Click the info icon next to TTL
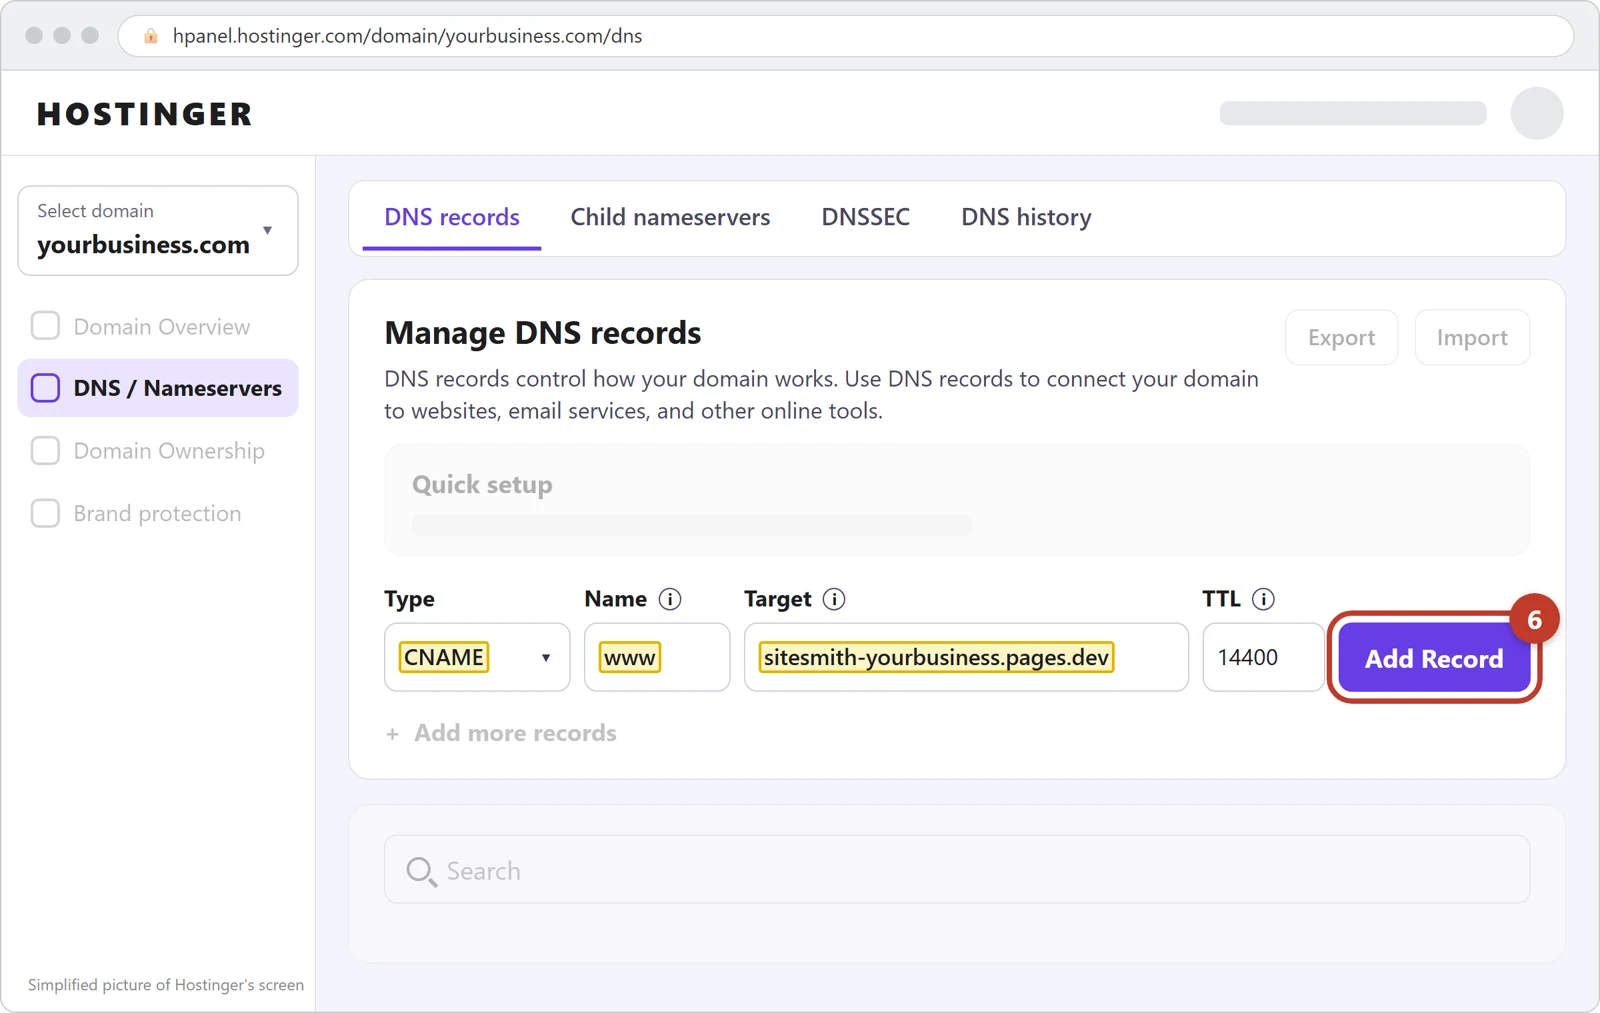 (1263, 599)
